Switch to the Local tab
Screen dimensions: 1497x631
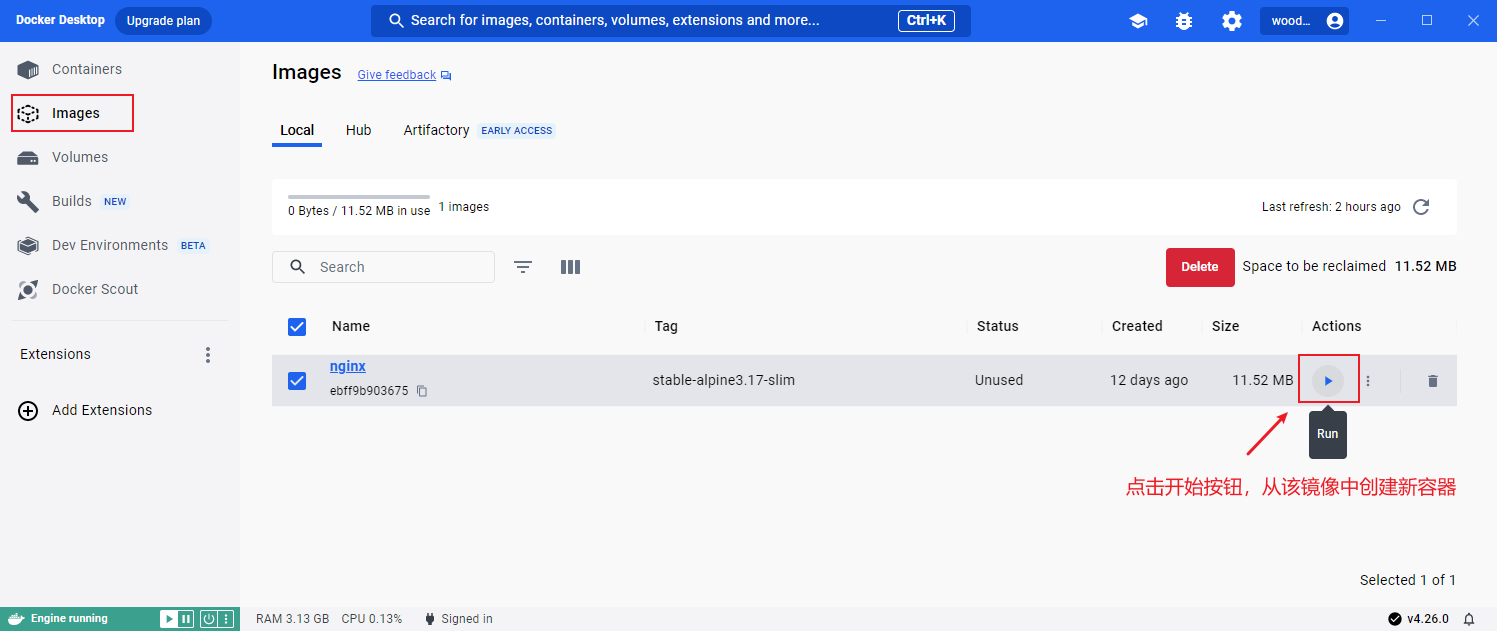pos(297,130)
